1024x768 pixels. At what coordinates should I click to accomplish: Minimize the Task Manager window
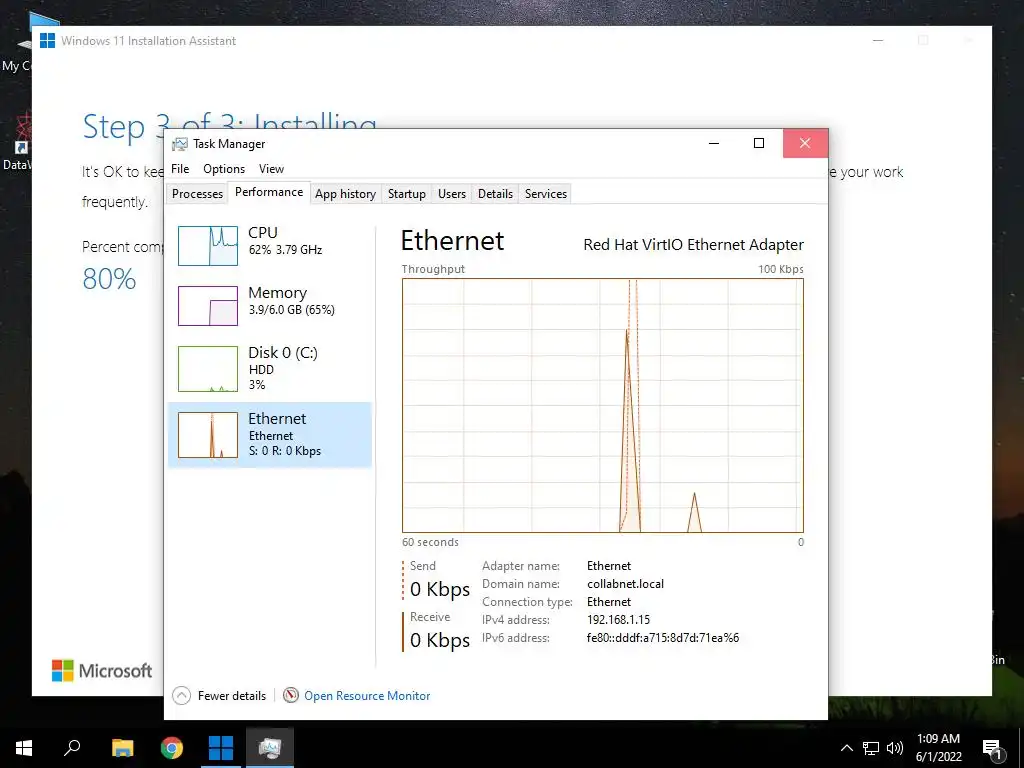click(x=714, y=143)
